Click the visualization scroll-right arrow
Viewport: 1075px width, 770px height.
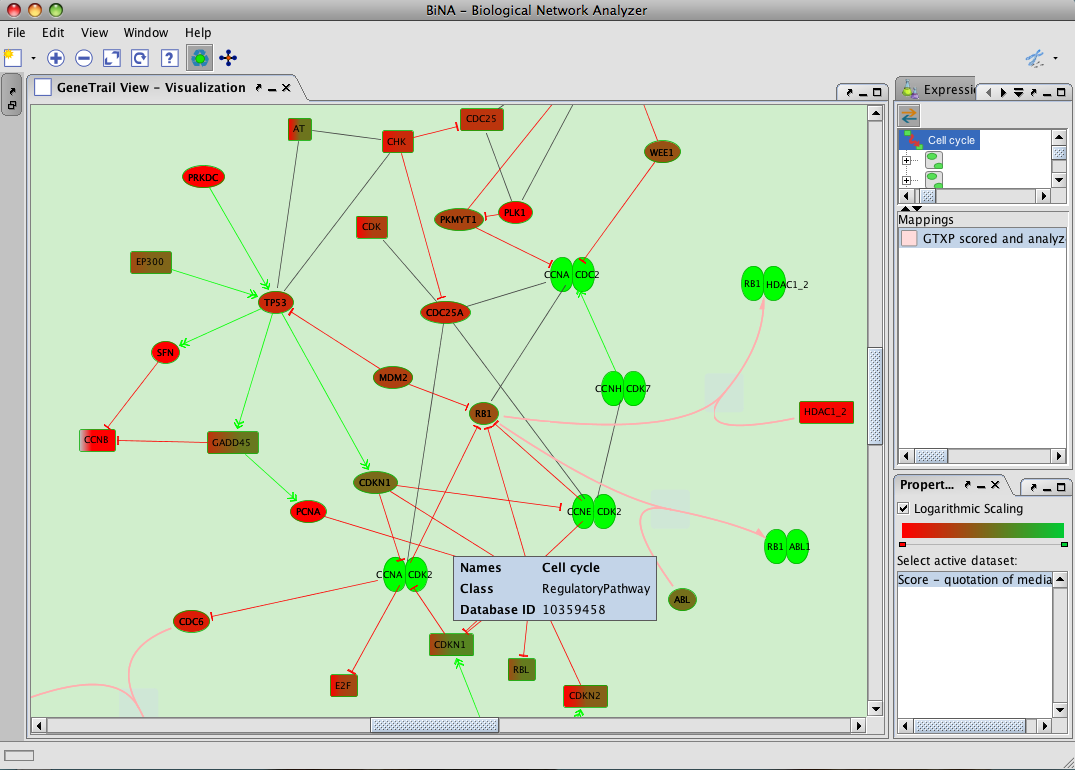coord(858,725)
